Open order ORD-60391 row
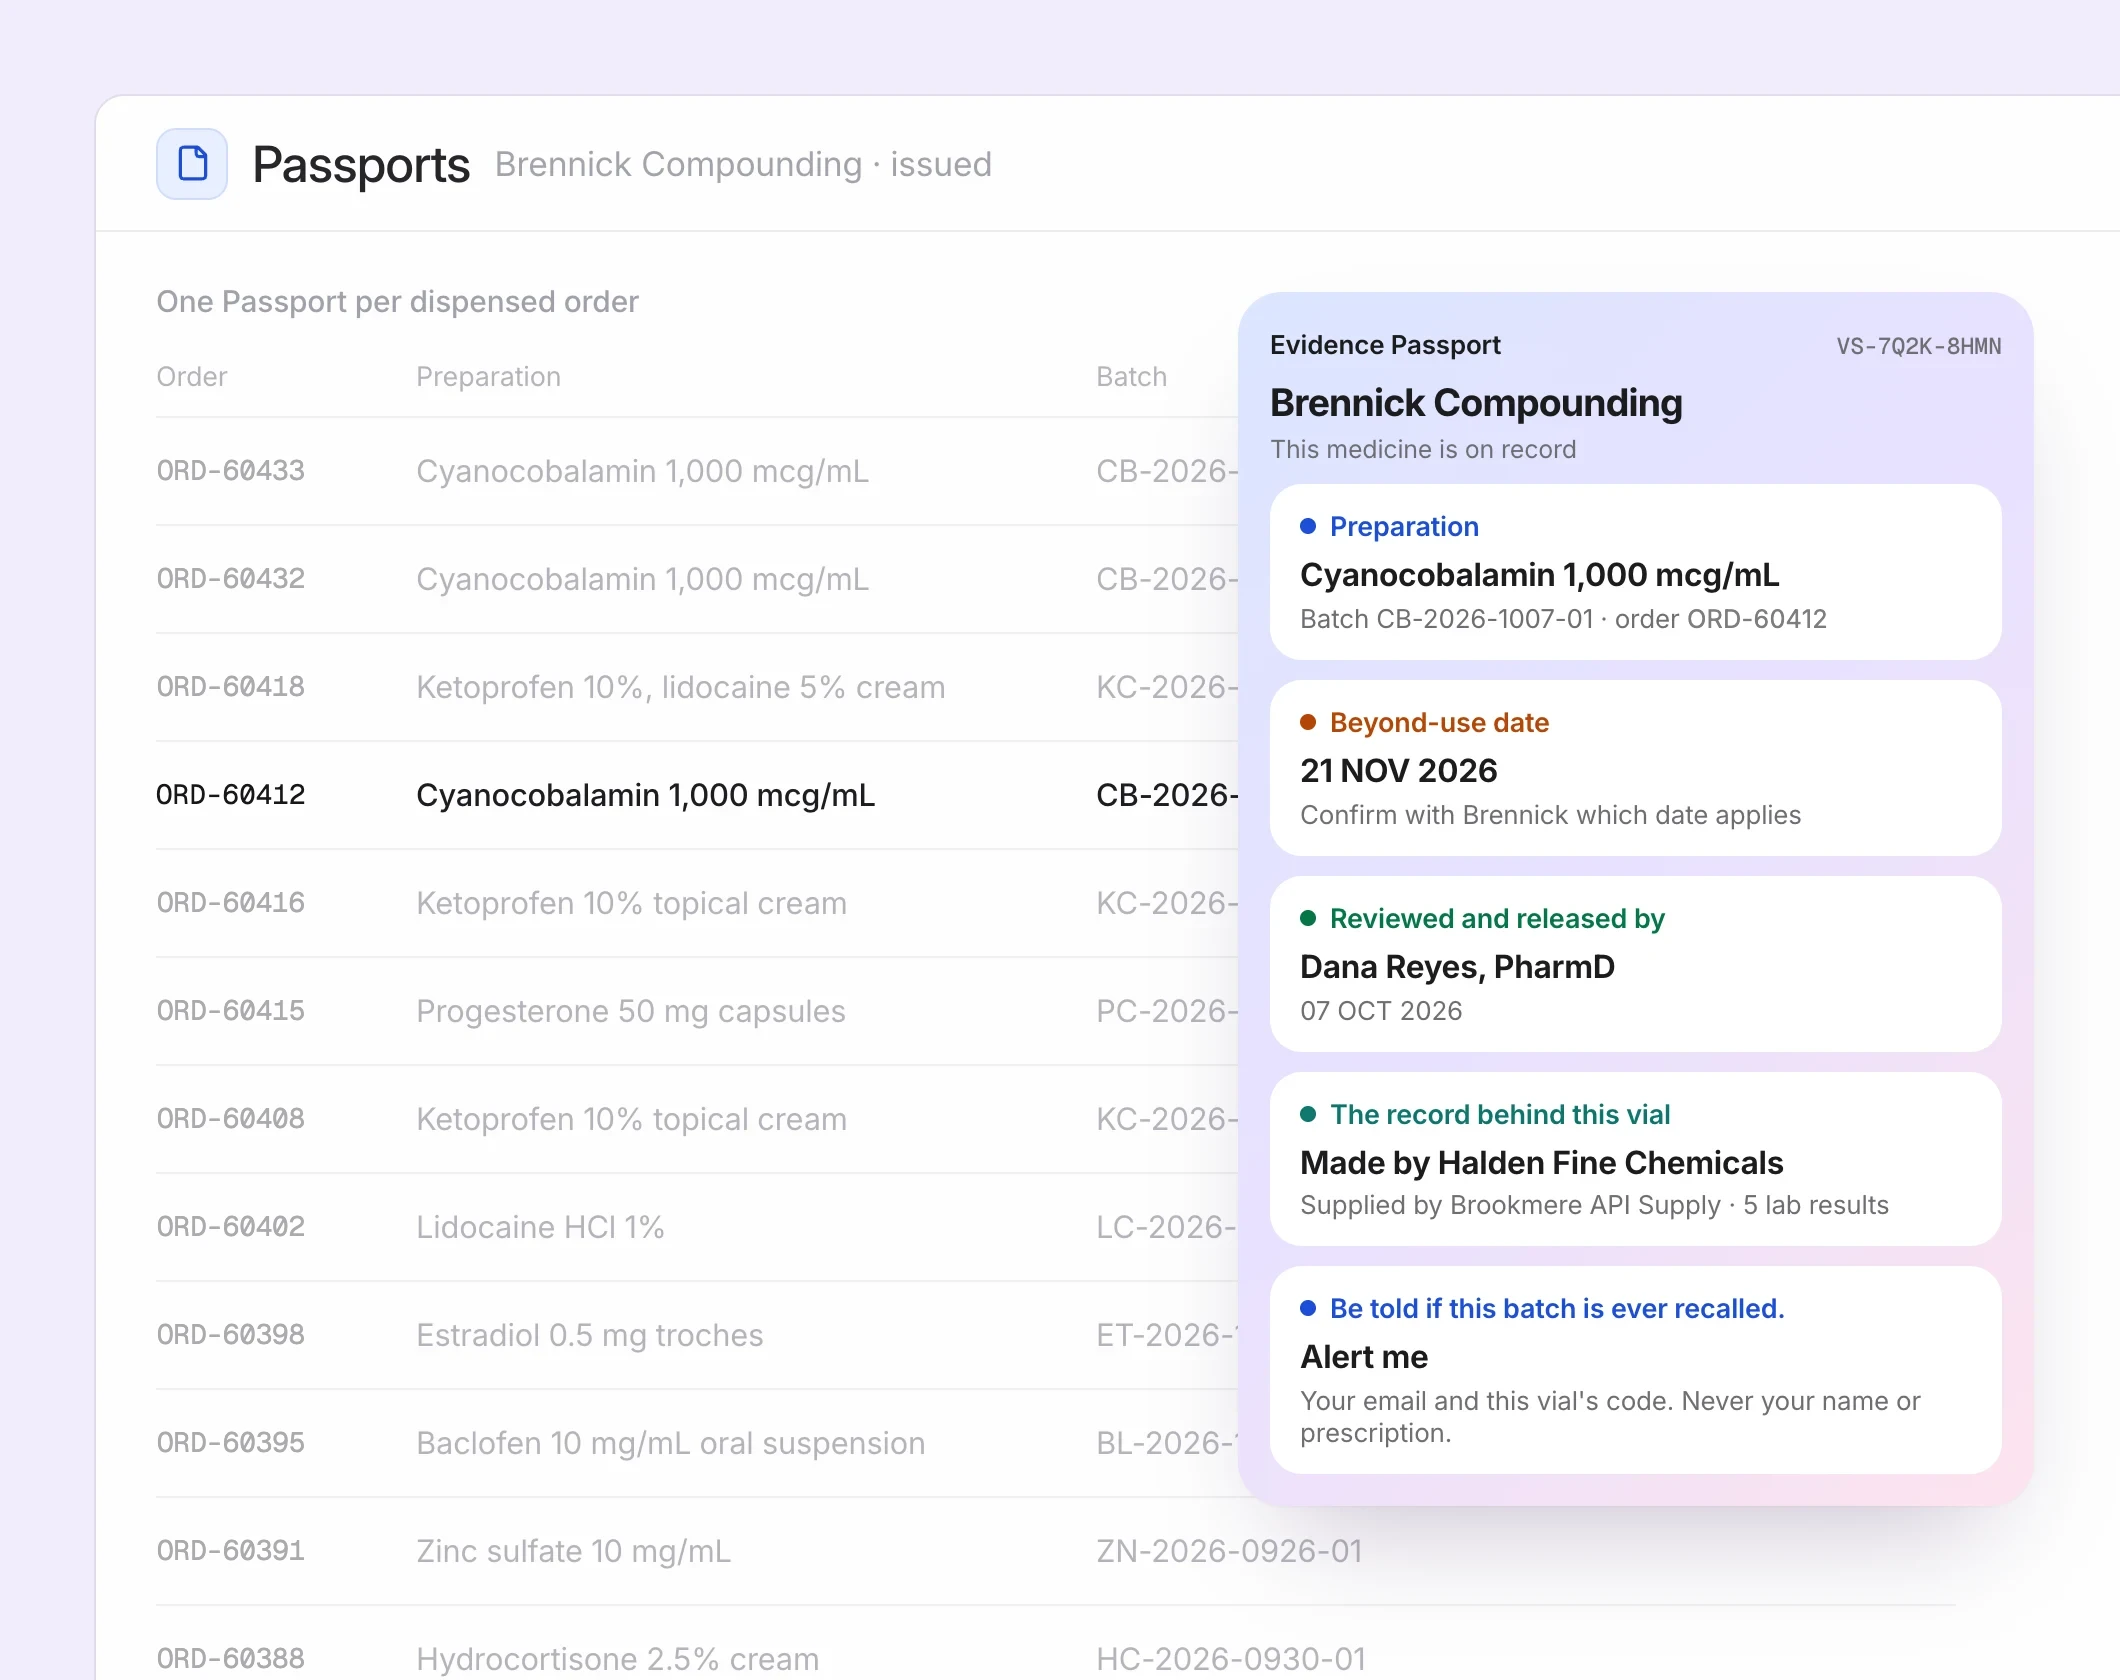2120x1680 pixels. [x=1056, y=1551]
